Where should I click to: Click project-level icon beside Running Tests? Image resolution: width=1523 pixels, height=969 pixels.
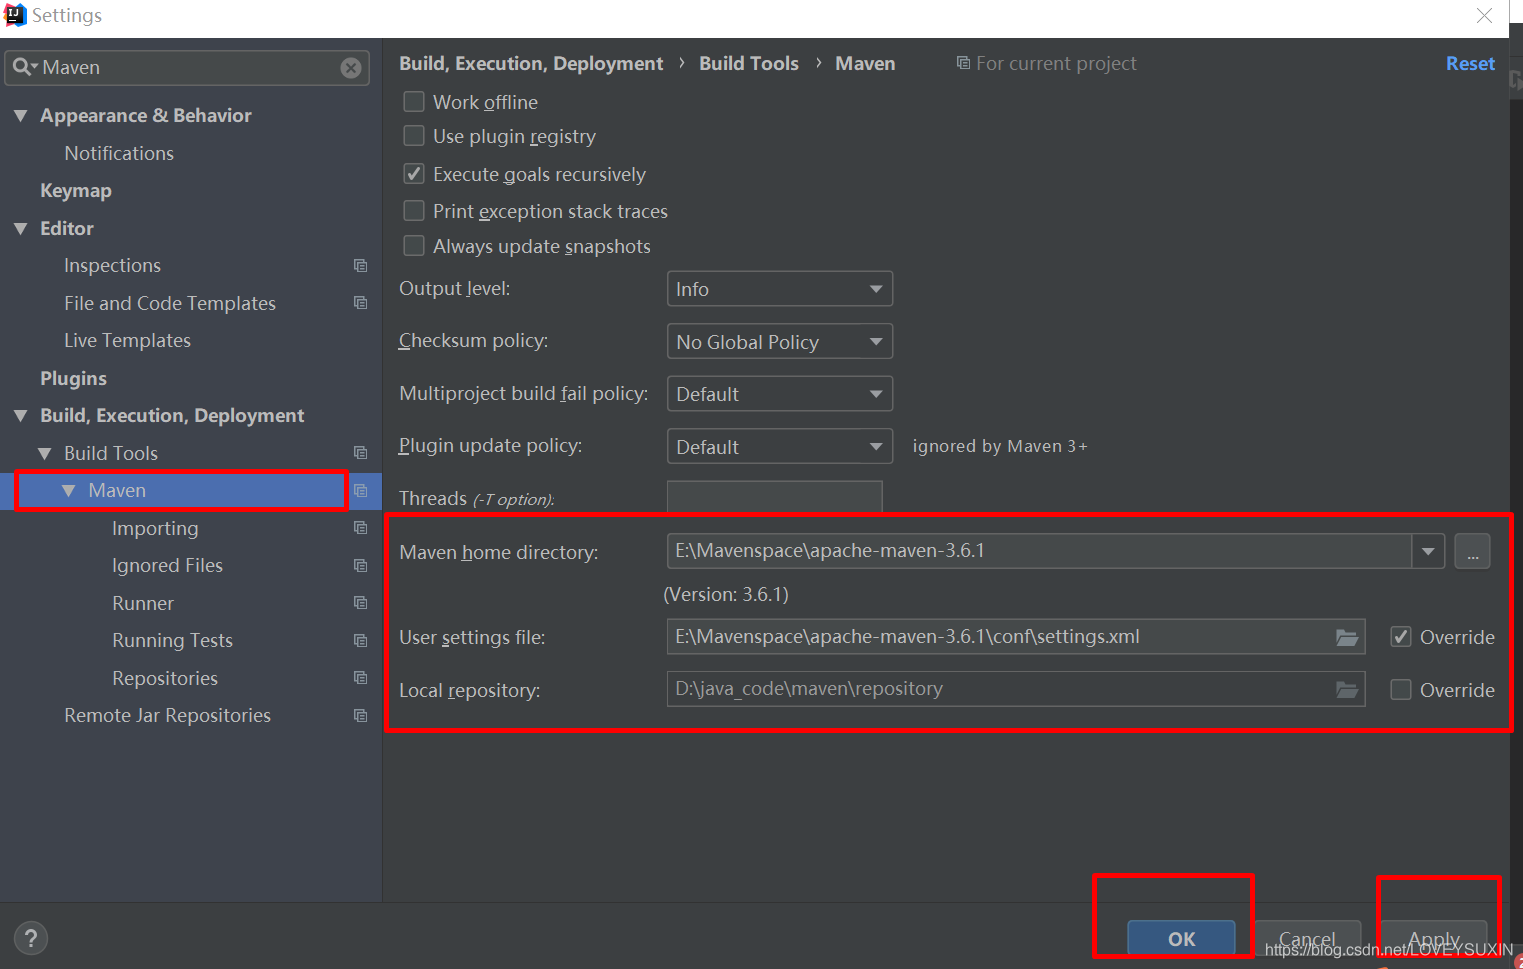pyautogui.click(x=361, y=641)
